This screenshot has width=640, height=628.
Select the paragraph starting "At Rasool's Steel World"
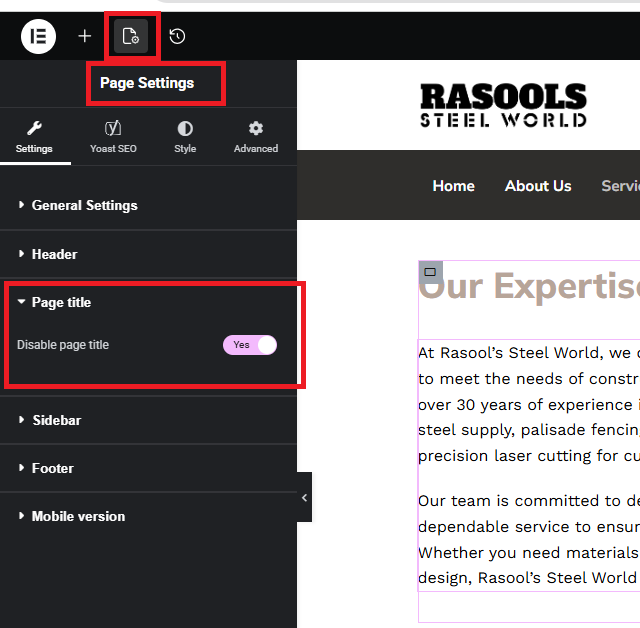point(529,404)
